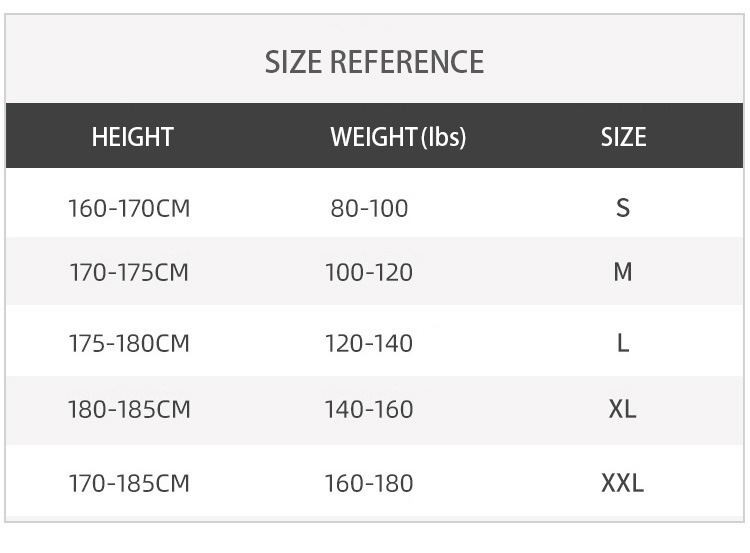Viewport: 750px width, 553px height.
Task: Click the 170-175CM height cell
Action: tap(129, 272)
